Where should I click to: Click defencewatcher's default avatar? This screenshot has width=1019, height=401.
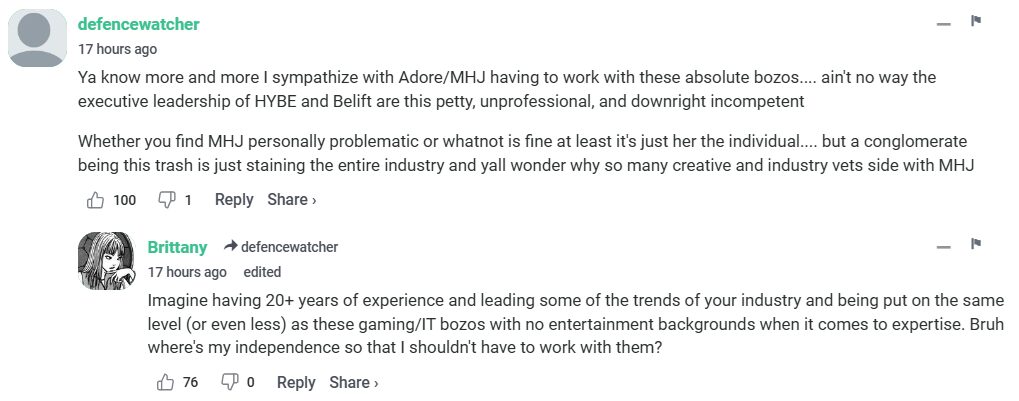[37, 39]
